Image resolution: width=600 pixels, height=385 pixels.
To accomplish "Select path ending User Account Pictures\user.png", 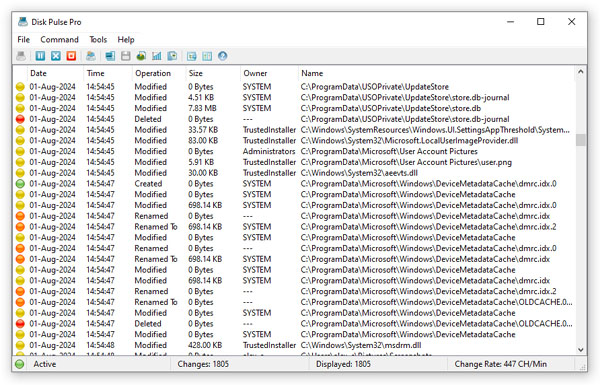I will pos(406,162).
